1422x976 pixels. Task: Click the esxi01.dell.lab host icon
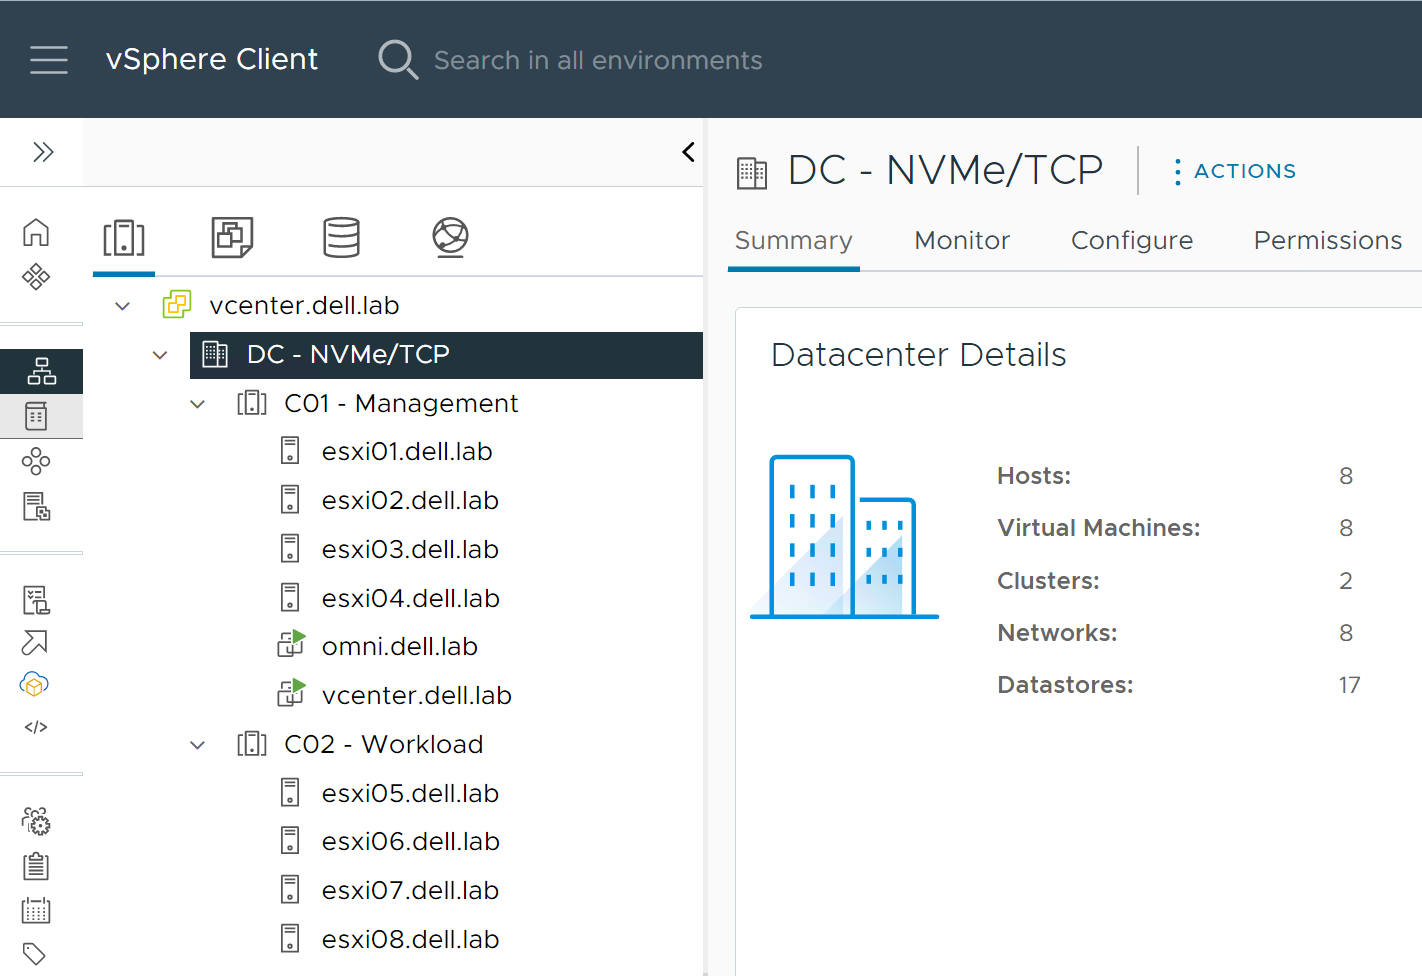click(290, 451)
